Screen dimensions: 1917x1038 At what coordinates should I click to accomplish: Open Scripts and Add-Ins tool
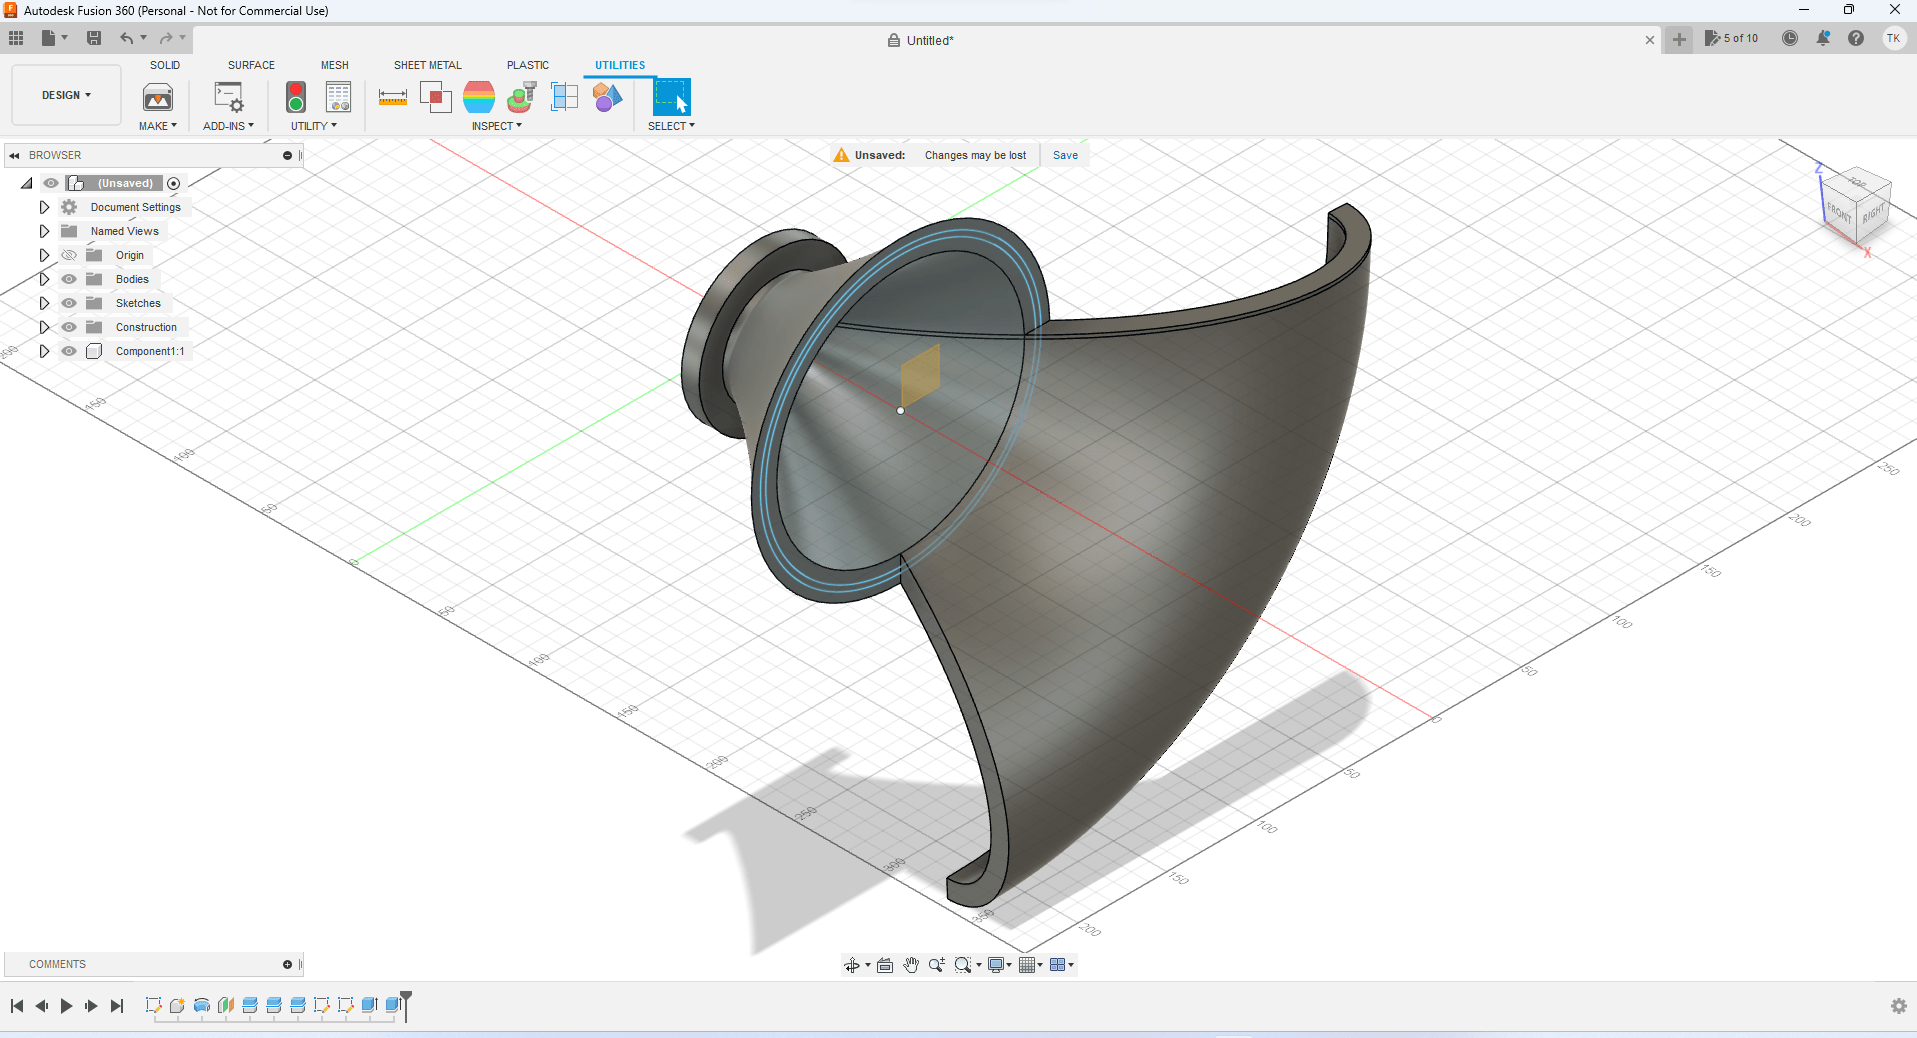click(229, 97)
